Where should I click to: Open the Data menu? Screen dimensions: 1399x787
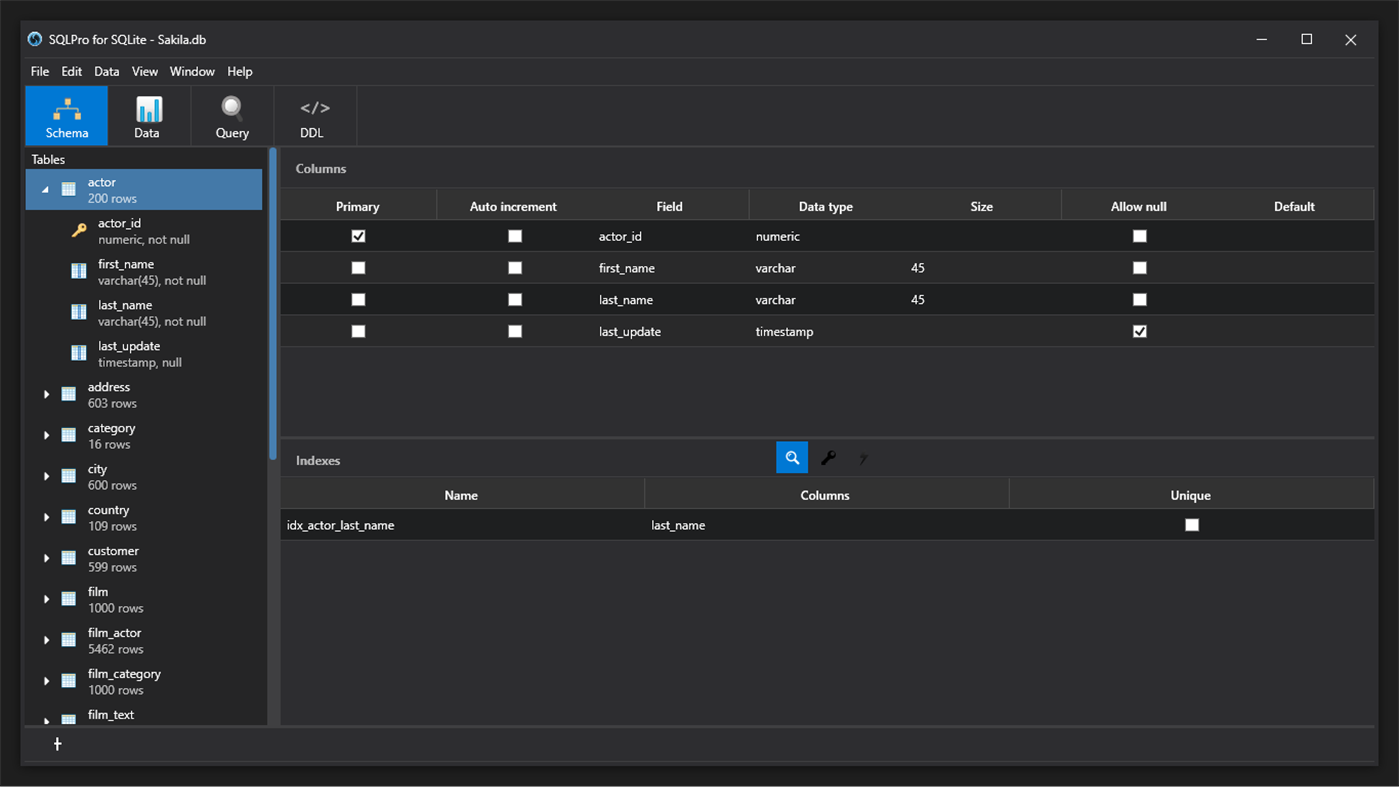107,72
